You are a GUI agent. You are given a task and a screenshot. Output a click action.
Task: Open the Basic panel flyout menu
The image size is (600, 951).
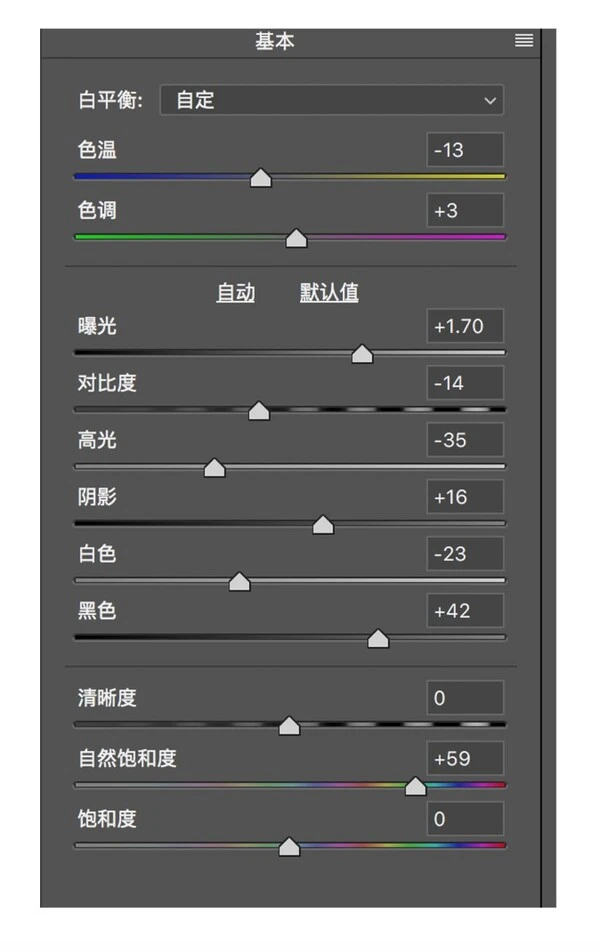(x=523, y=40)
